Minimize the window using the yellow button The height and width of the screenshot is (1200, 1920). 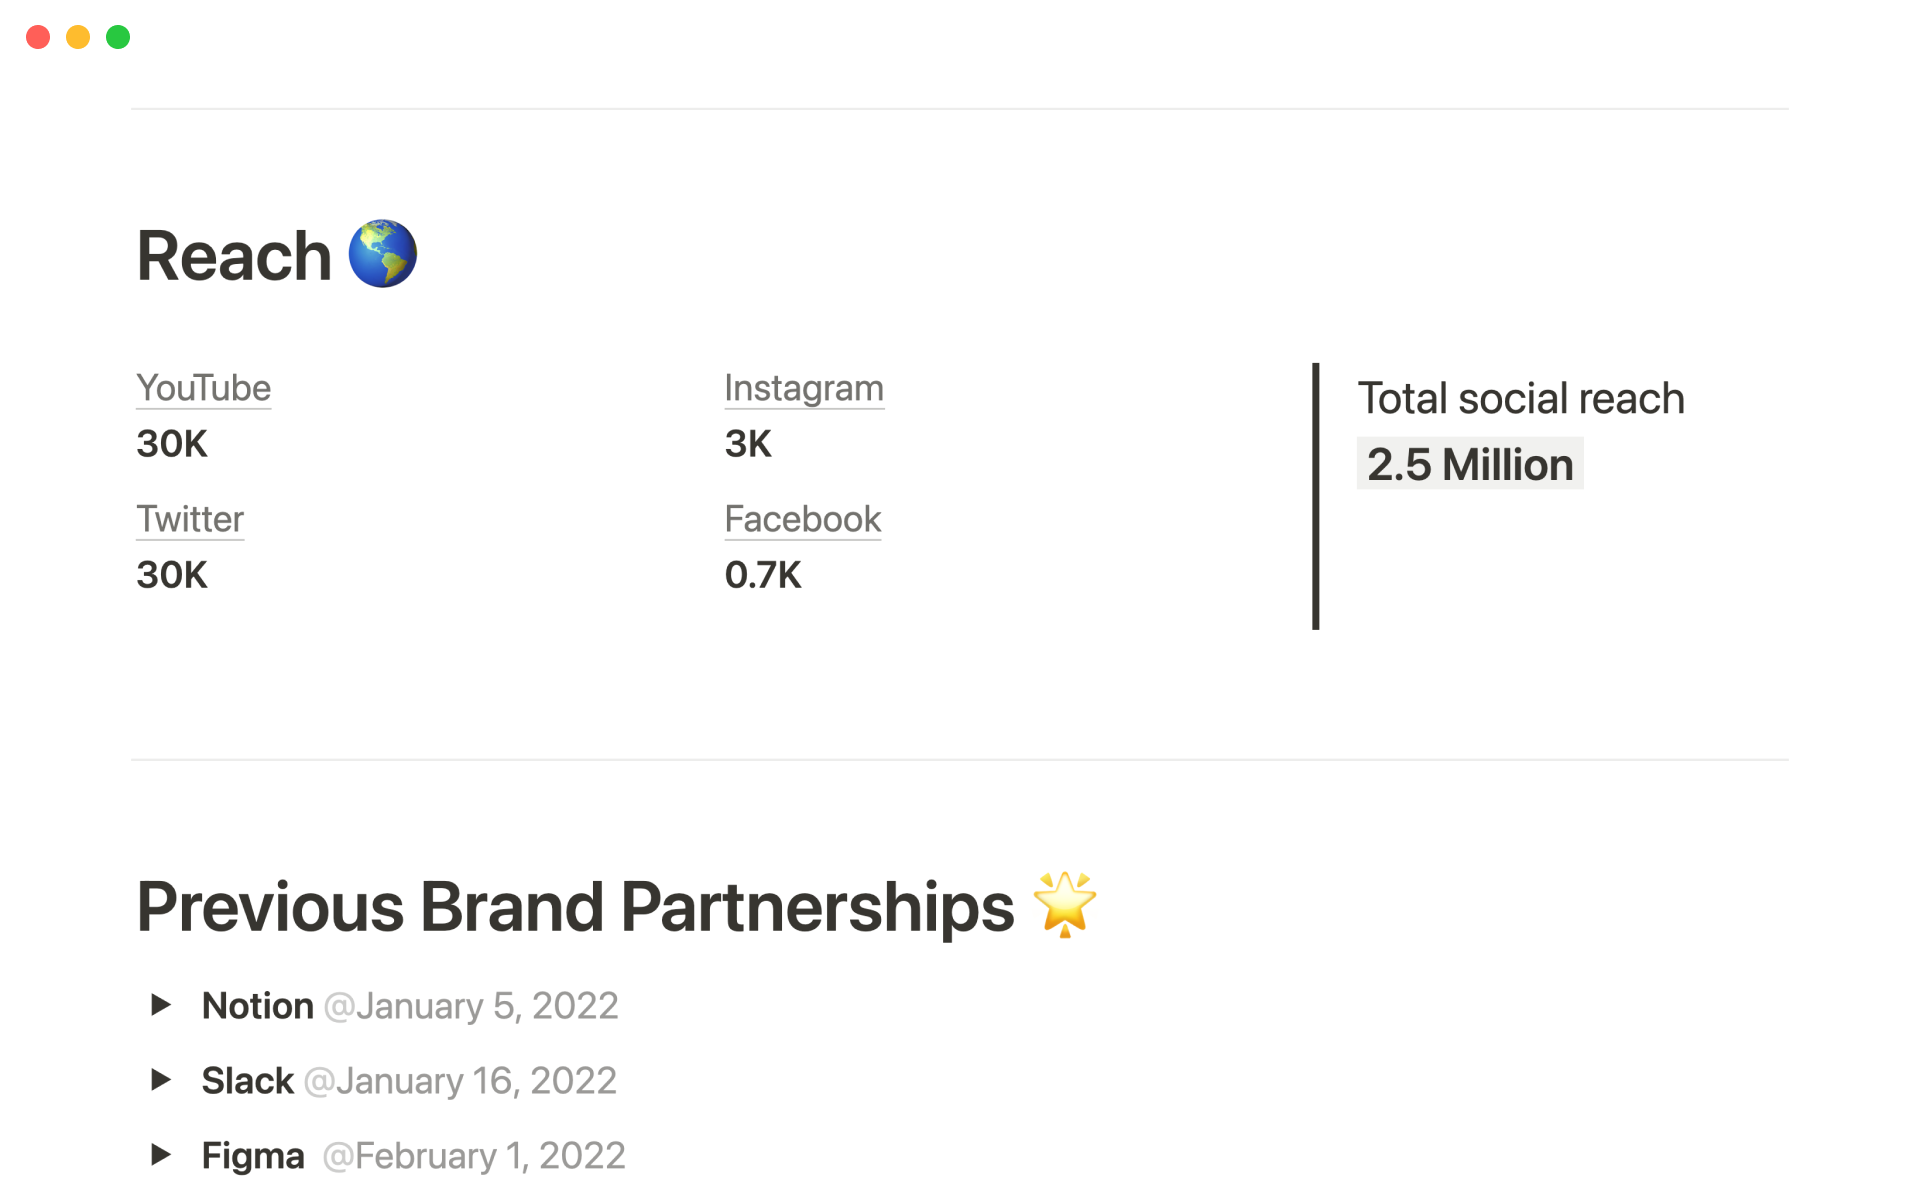coord(78,37)
